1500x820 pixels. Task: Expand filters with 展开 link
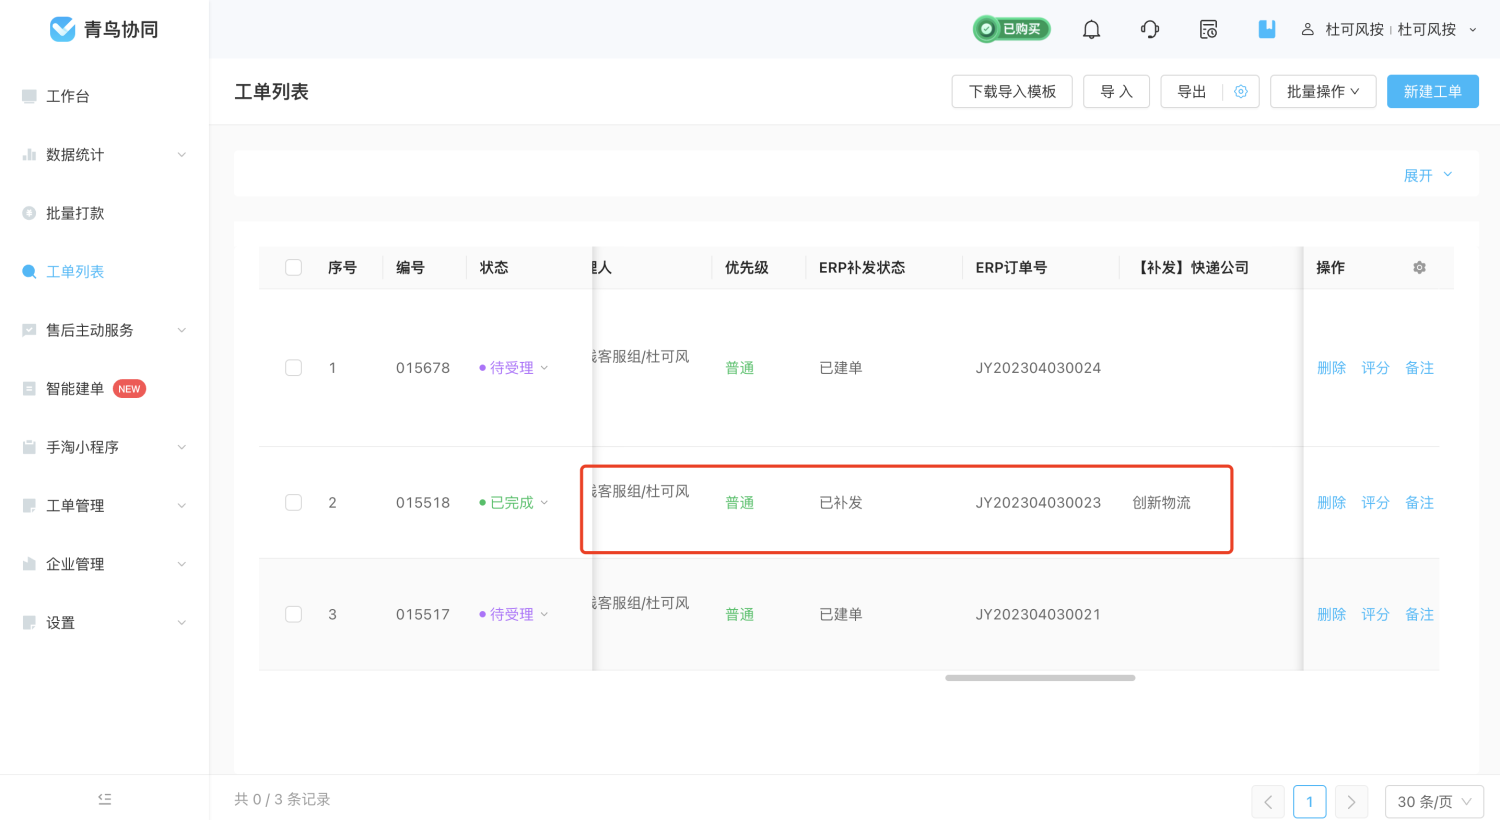coord(1427,175)
